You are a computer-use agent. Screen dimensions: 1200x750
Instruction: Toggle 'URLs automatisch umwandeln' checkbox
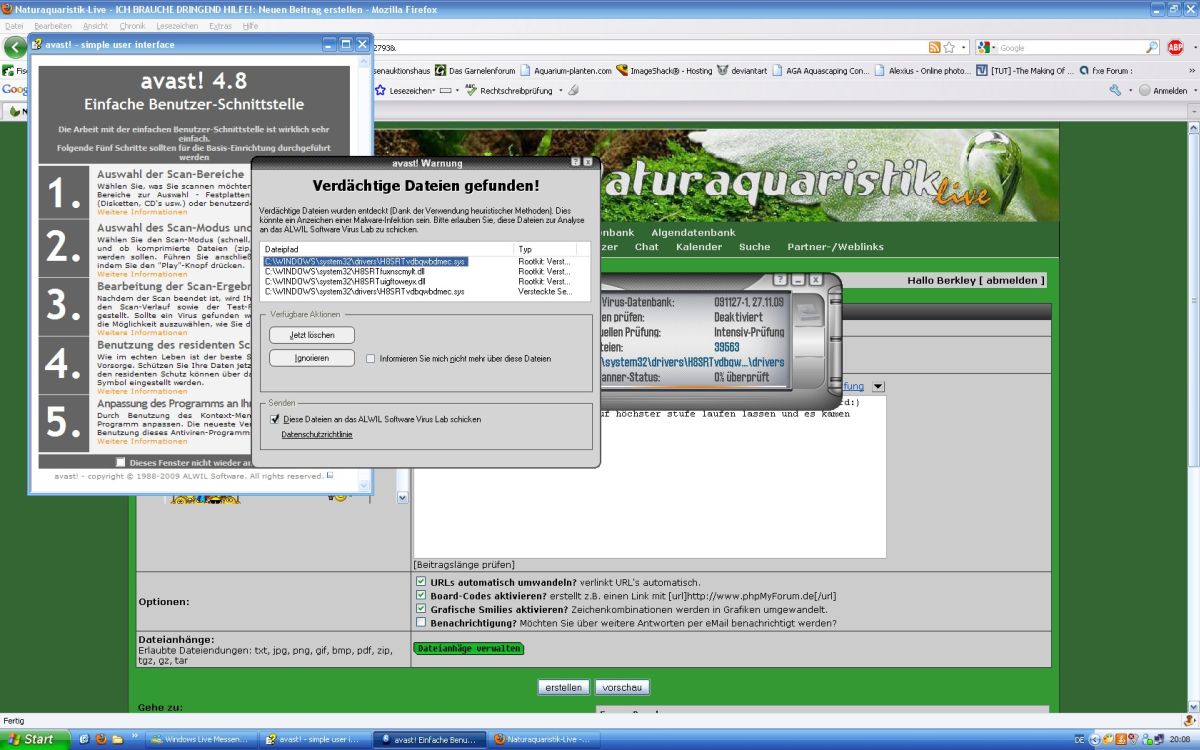[x=421, y=581]
